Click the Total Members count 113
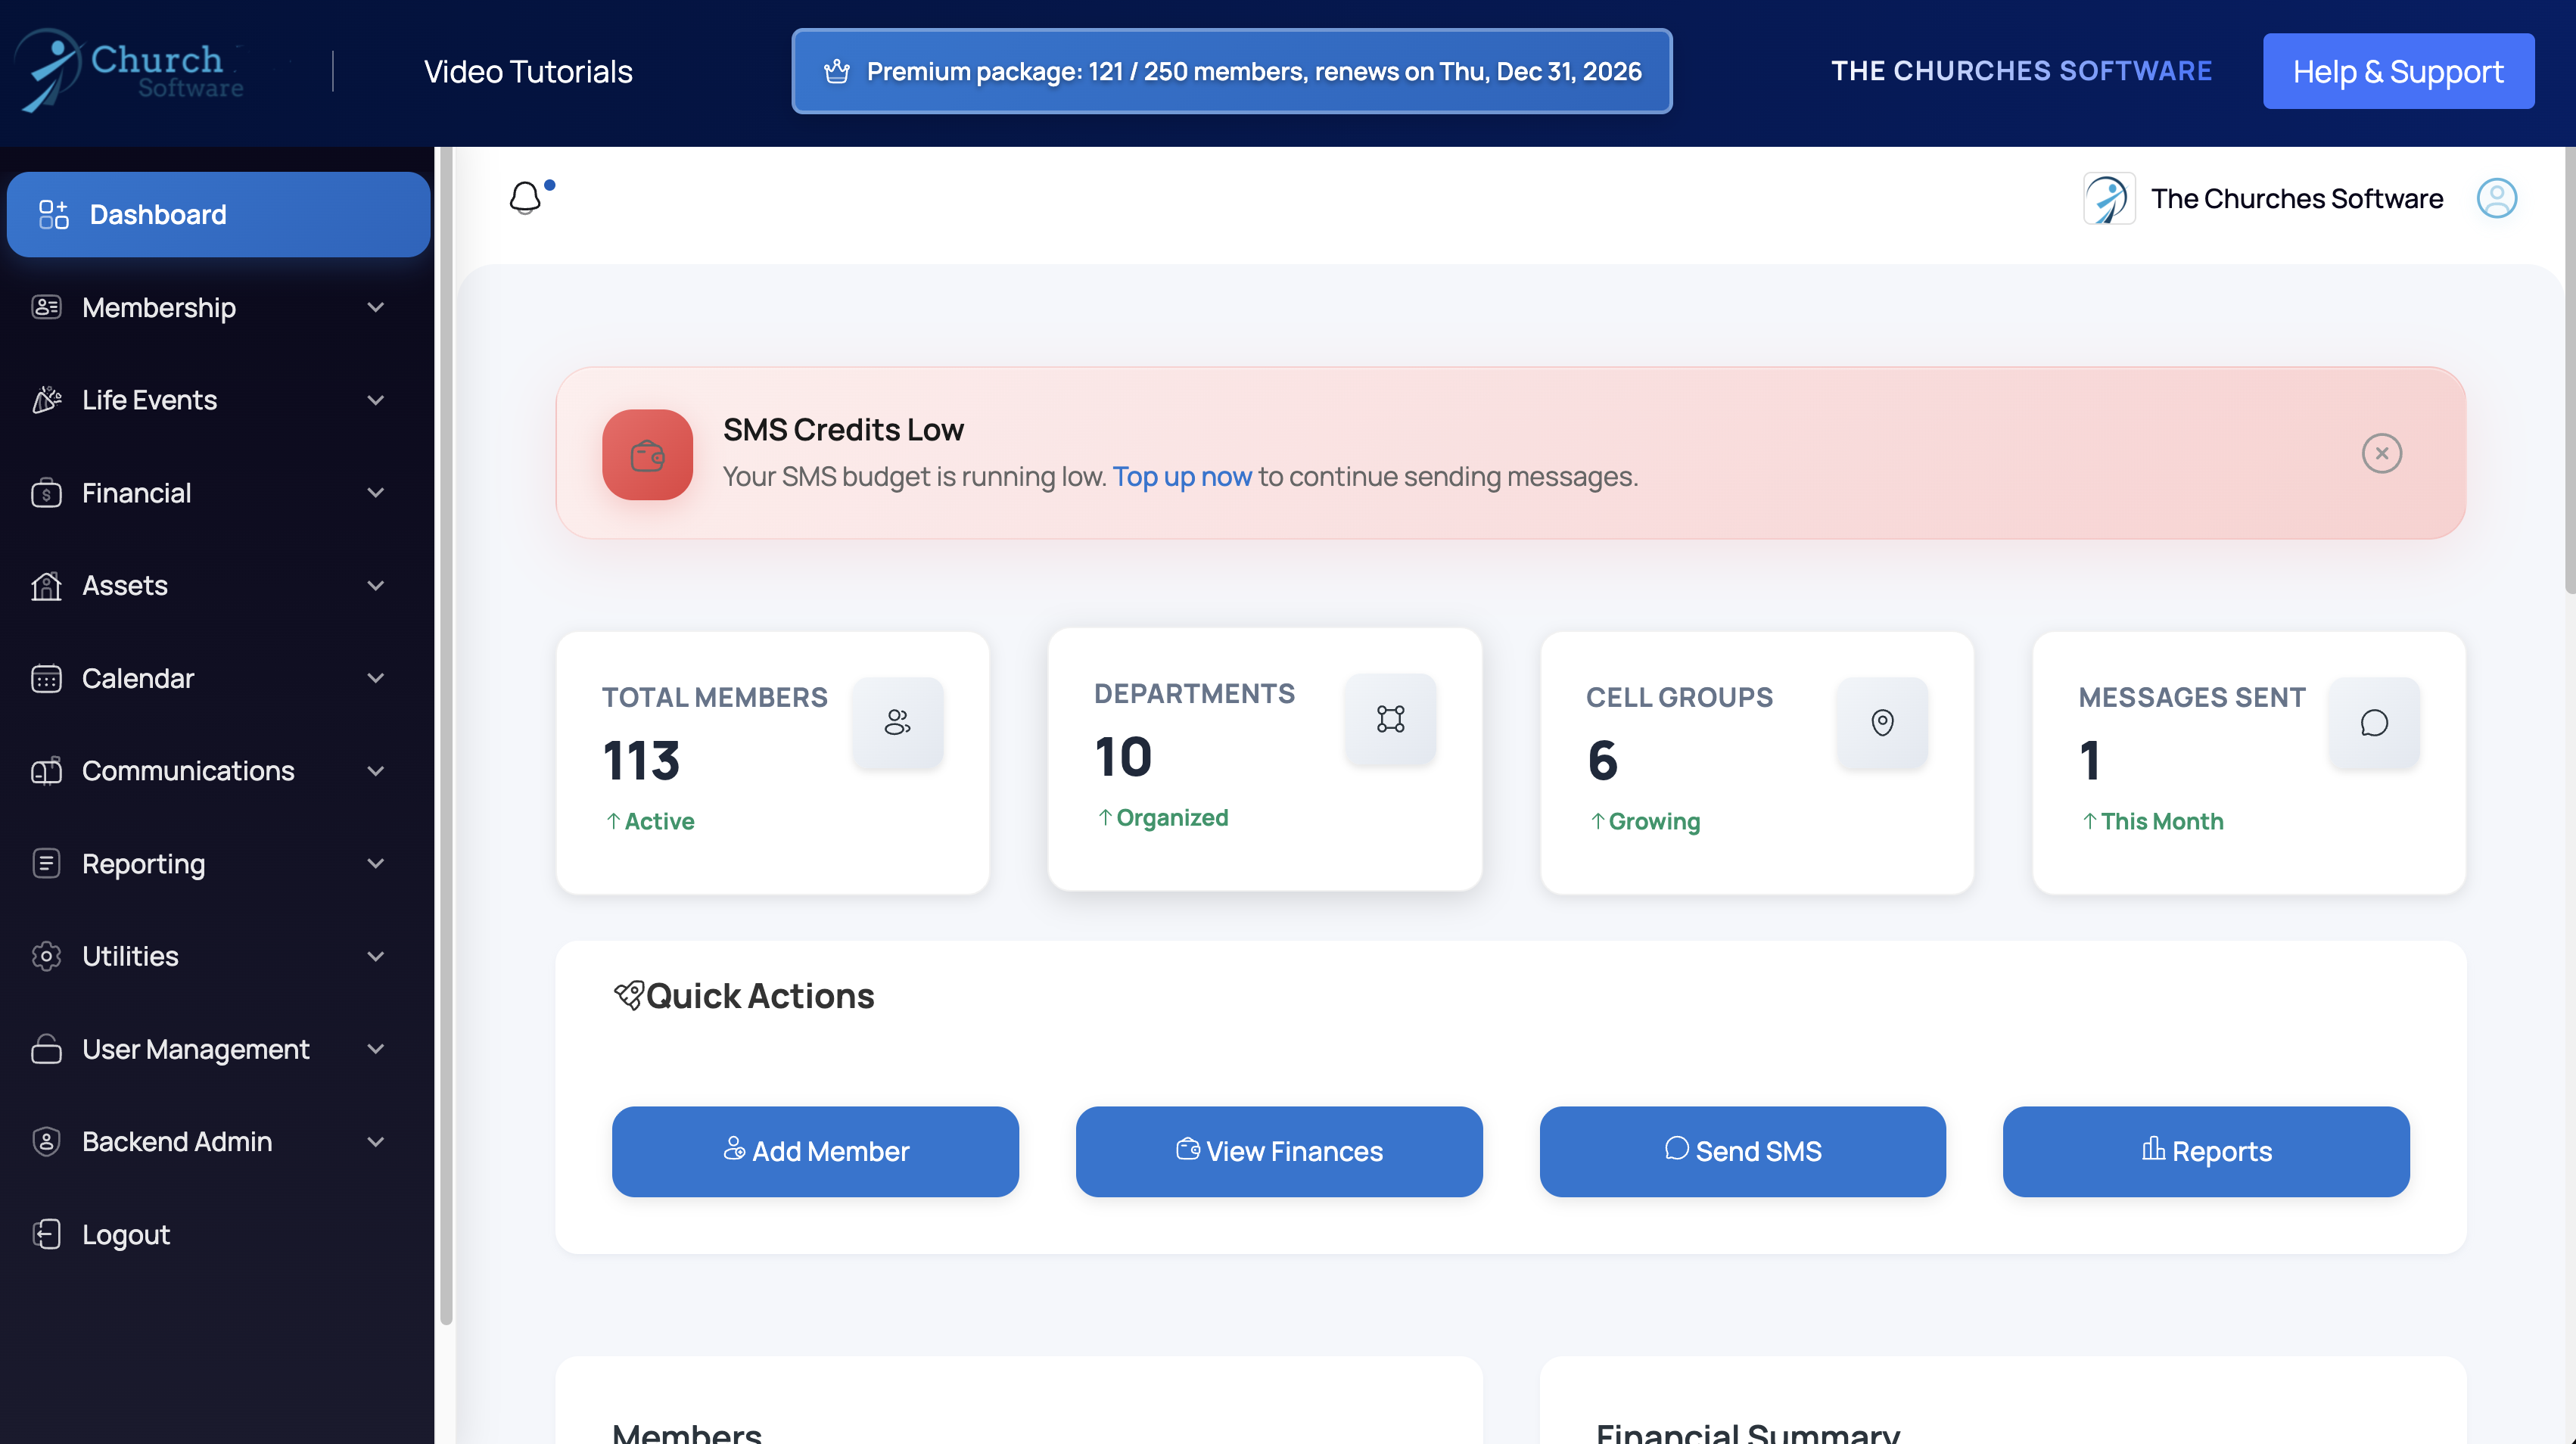Viewport: 2576px width, 1444px height. point(641,760)
